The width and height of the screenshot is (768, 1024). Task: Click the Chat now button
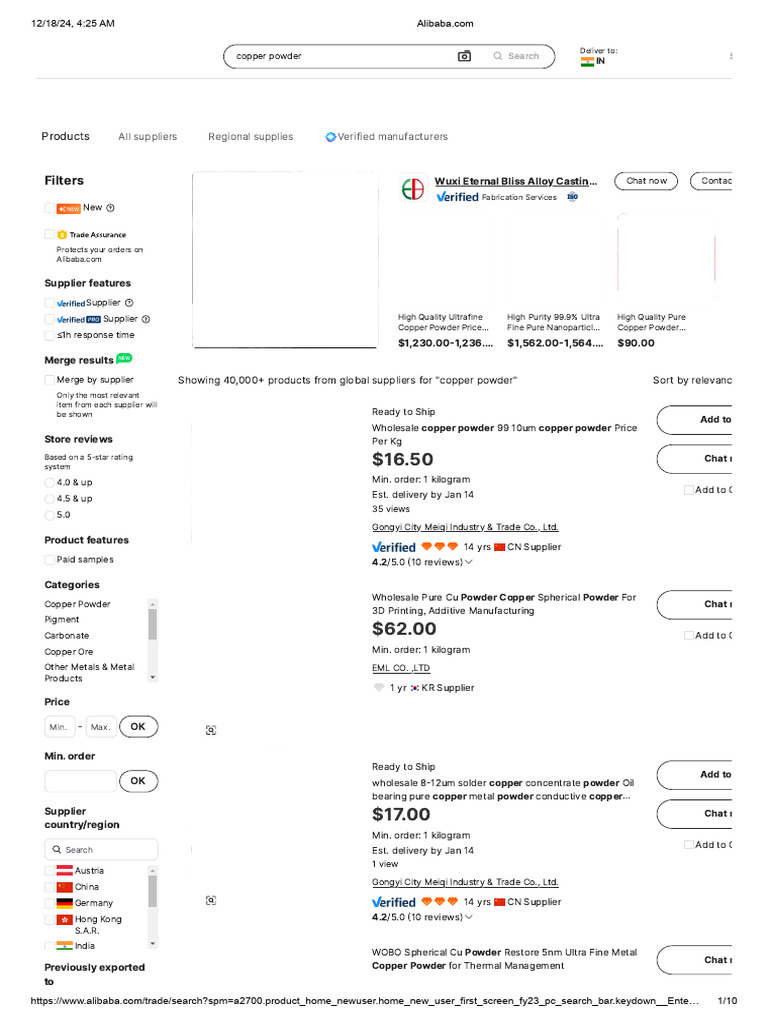[x=646, y=181]
